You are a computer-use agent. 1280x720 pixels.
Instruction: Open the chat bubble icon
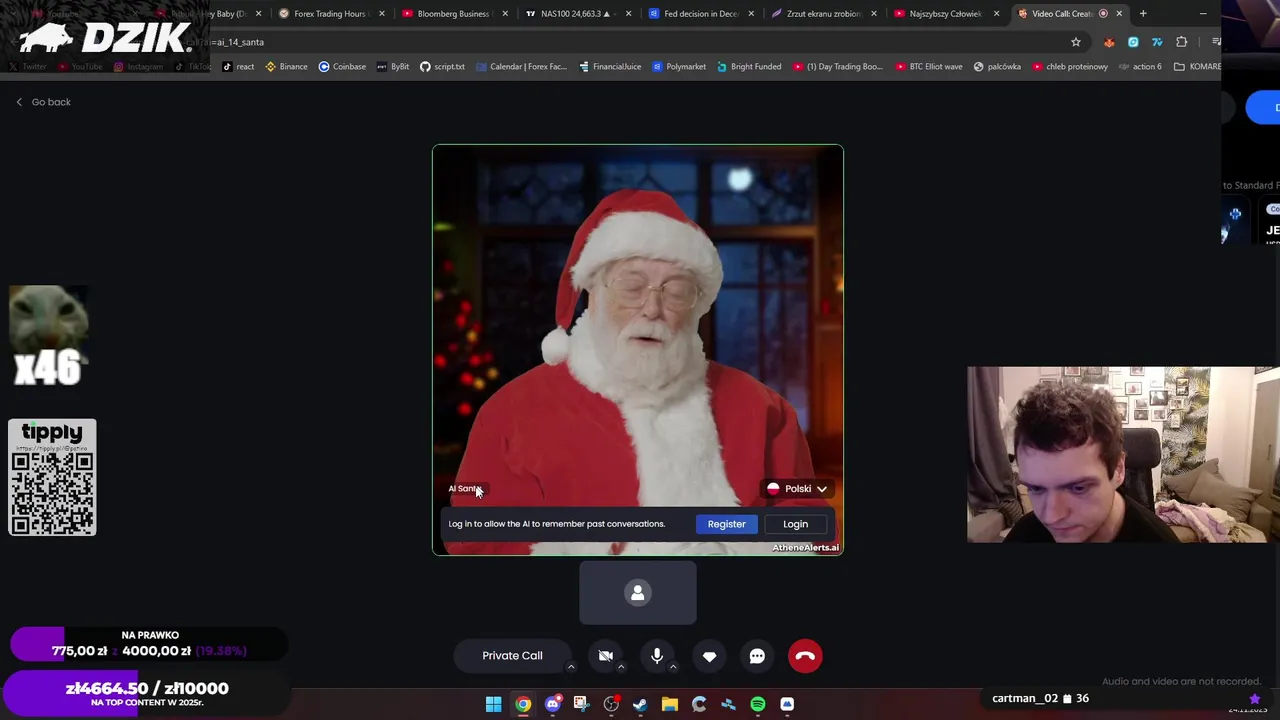tap(757, 656)
